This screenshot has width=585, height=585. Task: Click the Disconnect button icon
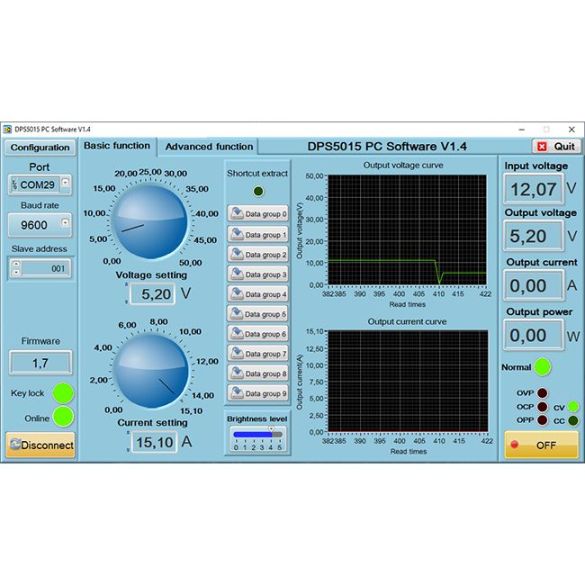point(16,444)
